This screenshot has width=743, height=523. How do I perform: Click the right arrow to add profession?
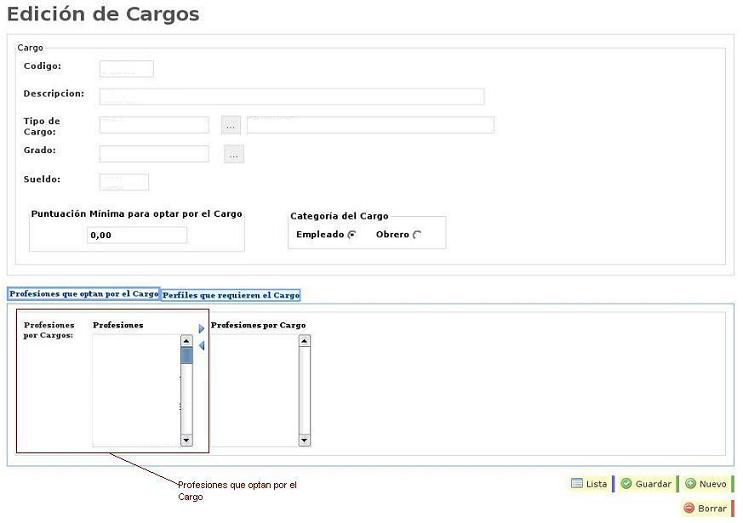click(201, 328)
